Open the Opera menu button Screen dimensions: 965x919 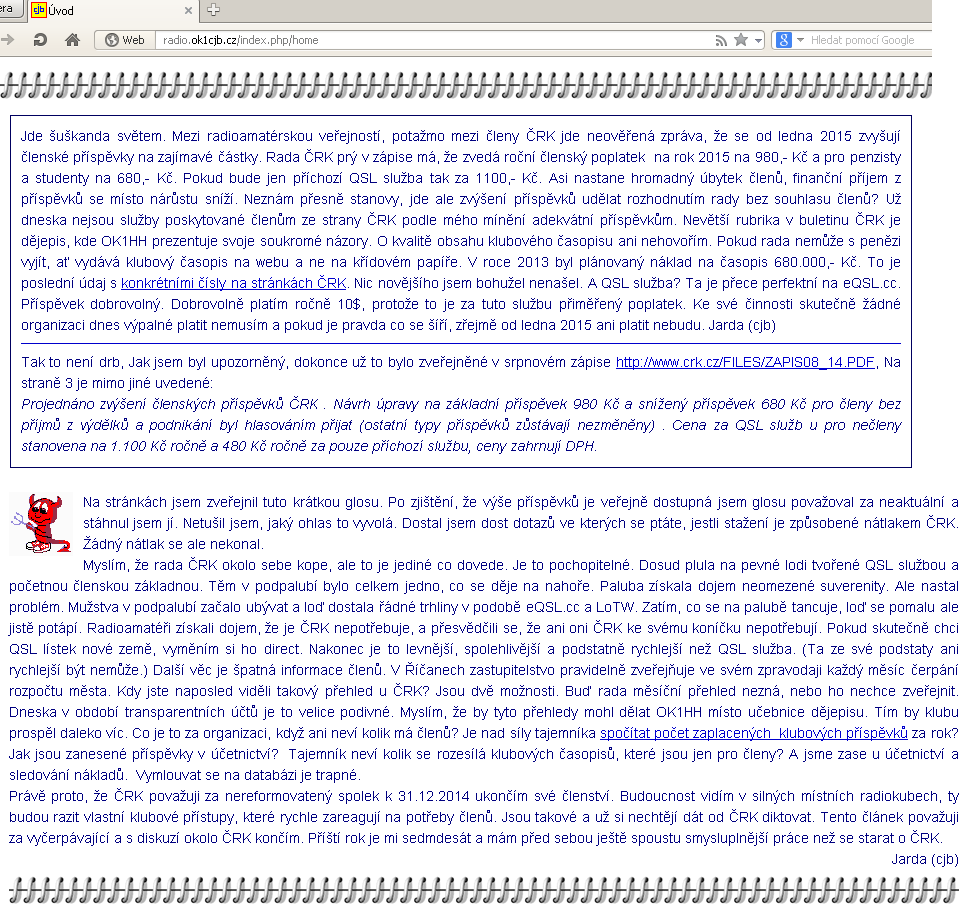pyautogui.click(x=11, y=9)
